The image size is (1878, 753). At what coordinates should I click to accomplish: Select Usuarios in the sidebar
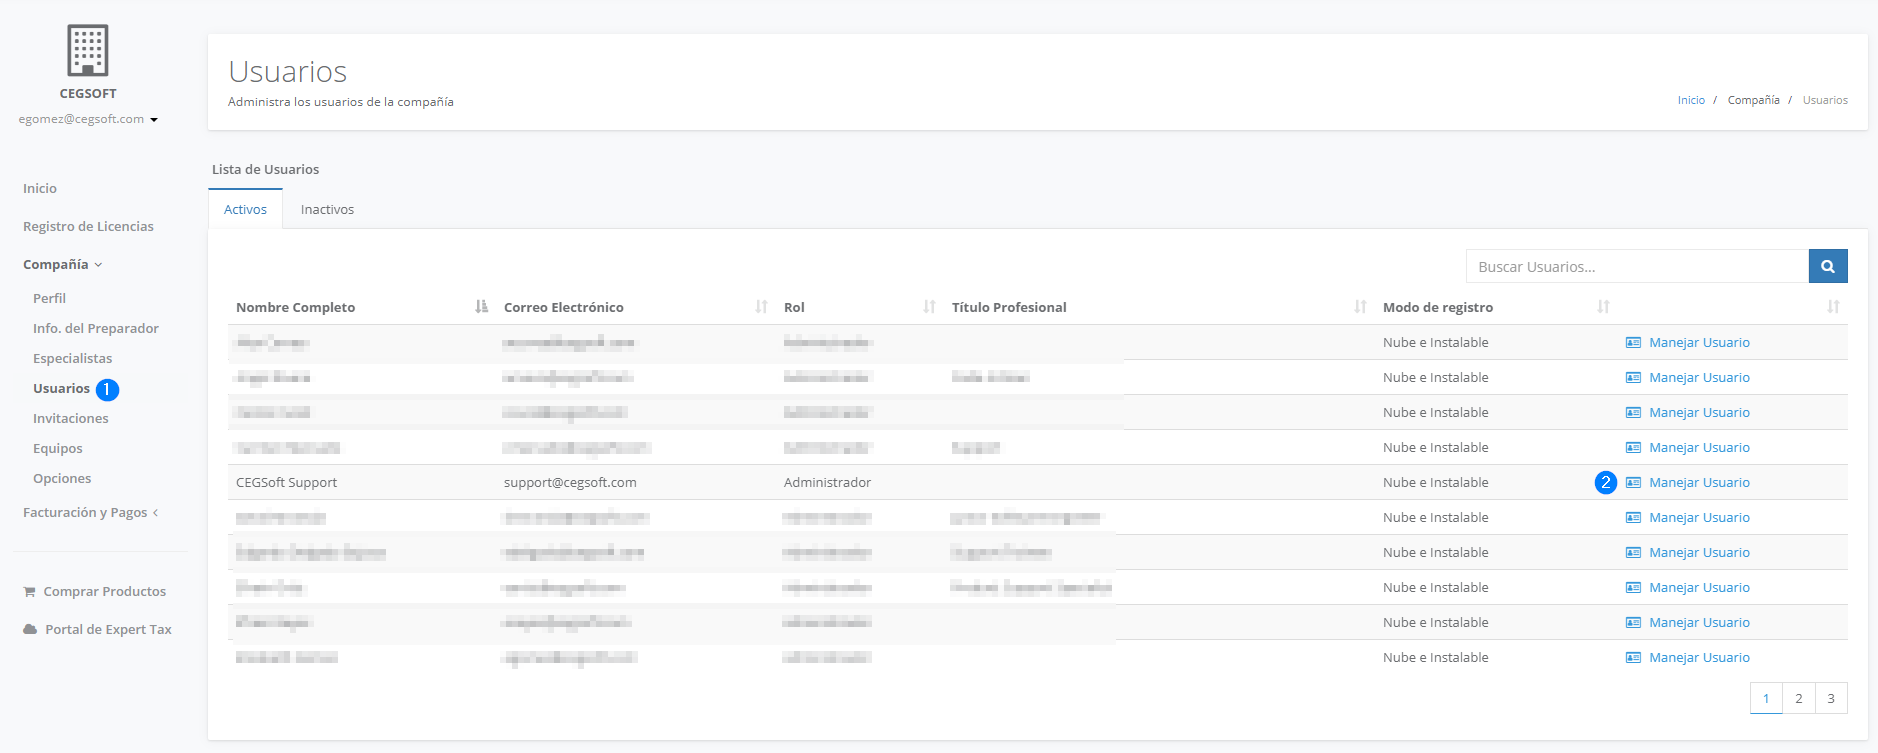(x=61, y=388)
